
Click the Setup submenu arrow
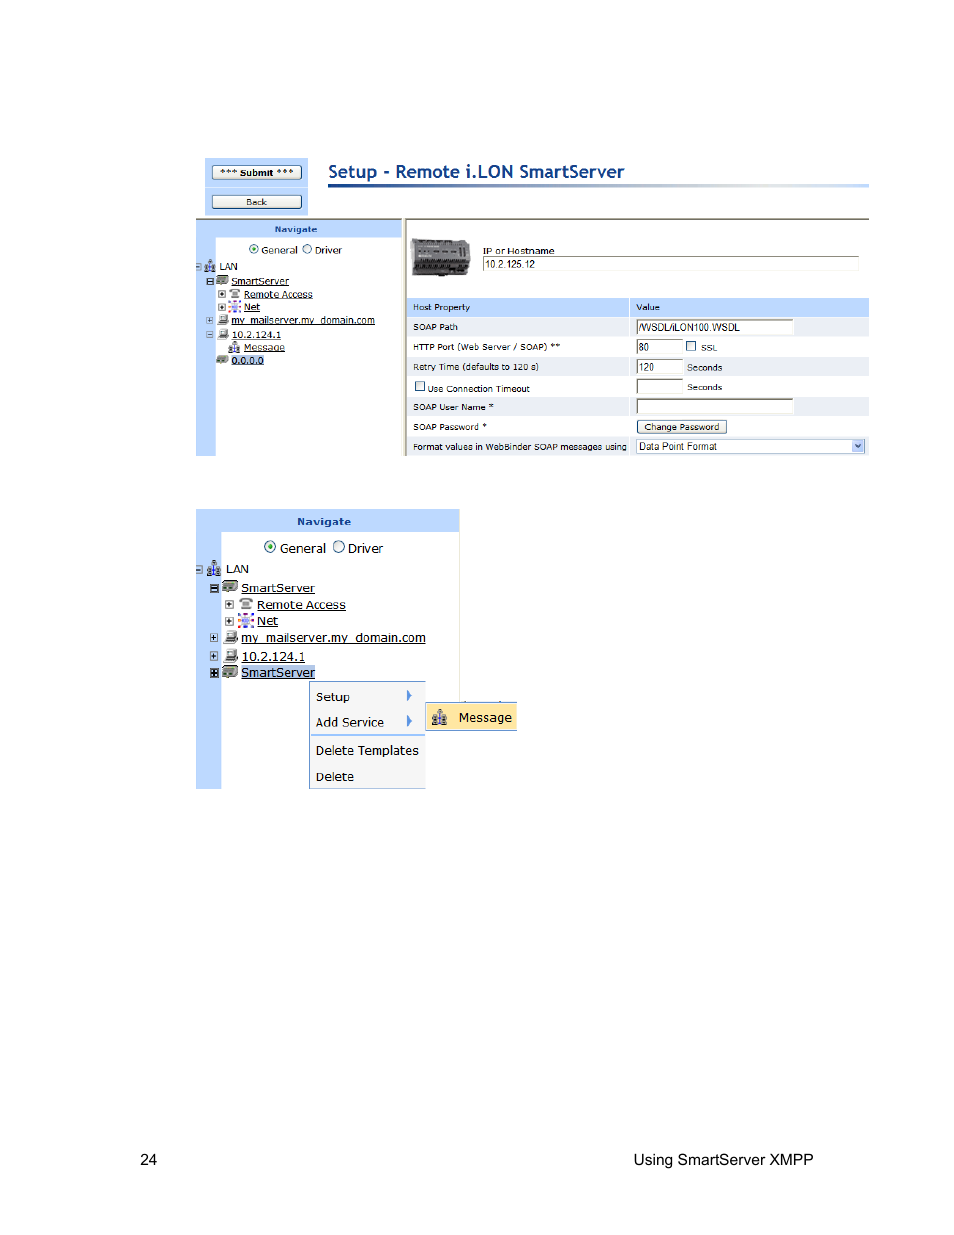tap(409, 695)
